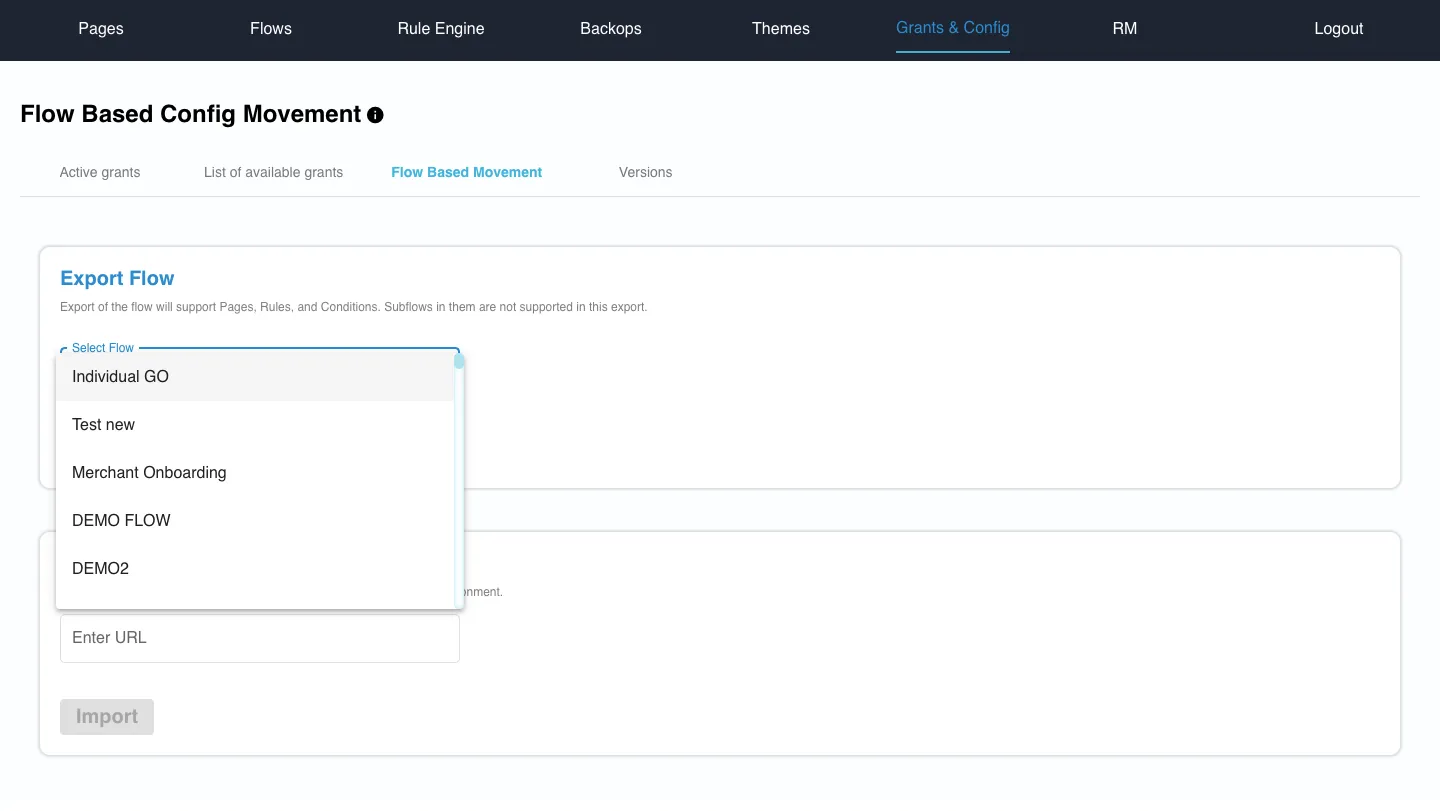The height and width of the screenshot is (811, 1440).
Task: Navigate to Backops
Action: (611, 28)
